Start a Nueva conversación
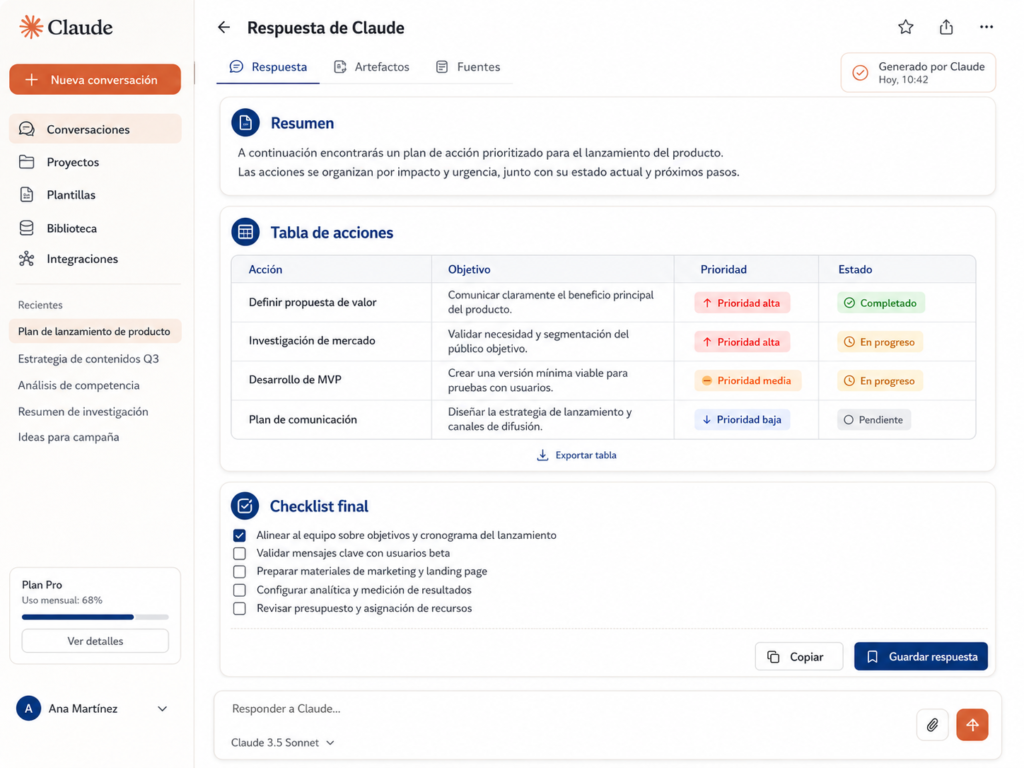The width and height of the screenshot is (1024, 768). point(95,80)
